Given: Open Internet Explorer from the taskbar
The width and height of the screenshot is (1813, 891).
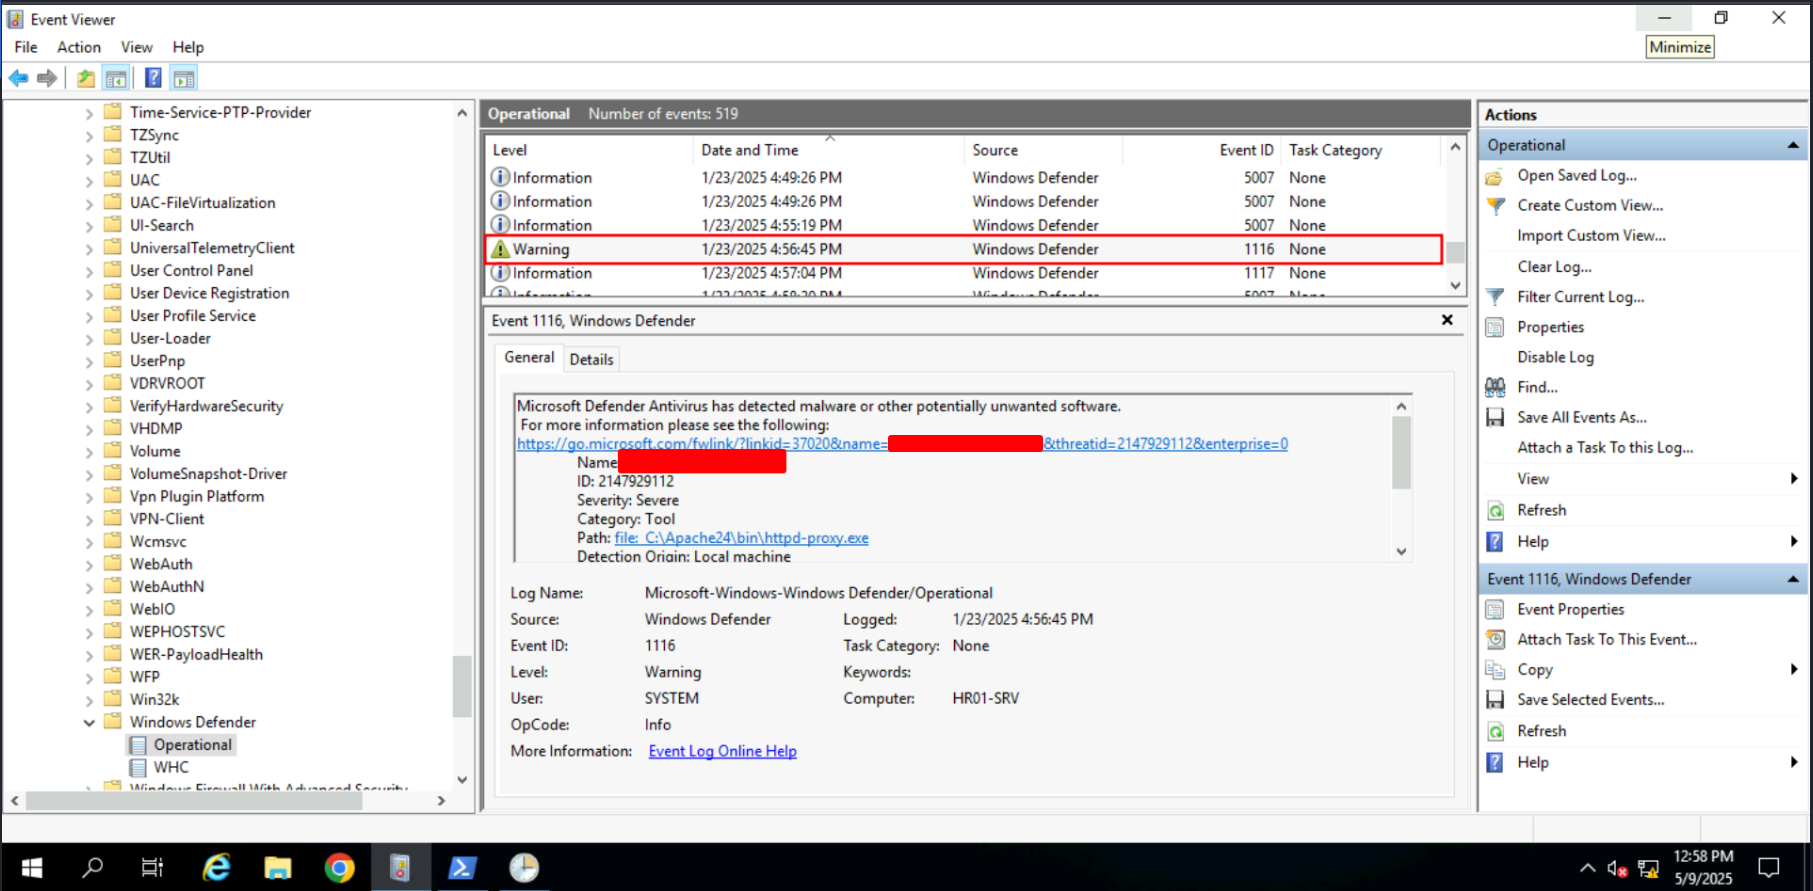Looking at the screenshot, I should 216,867.
